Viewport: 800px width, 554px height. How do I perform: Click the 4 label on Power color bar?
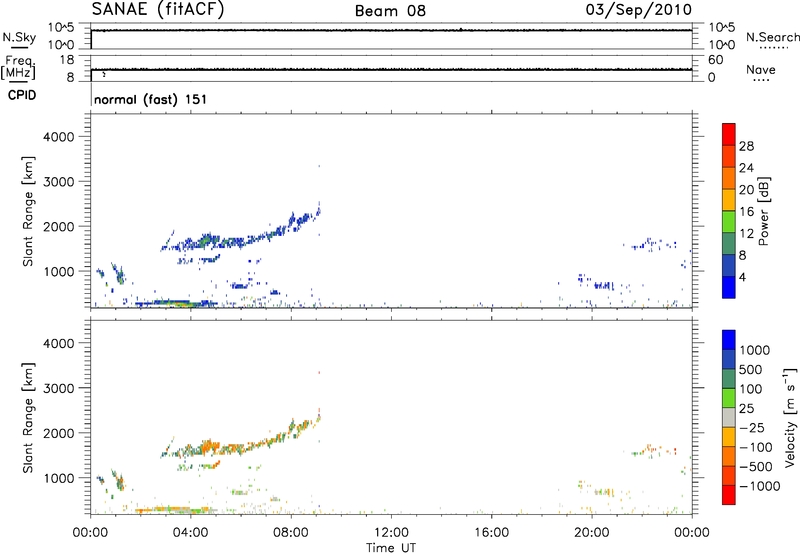[x=742, y=277]
